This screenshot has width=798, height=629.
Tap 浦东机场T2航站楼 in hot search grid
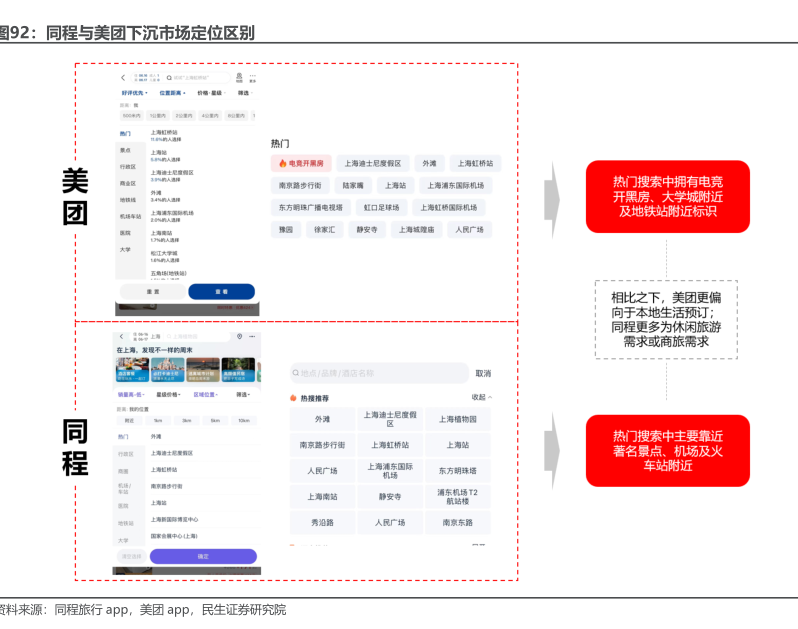(458, 497)
